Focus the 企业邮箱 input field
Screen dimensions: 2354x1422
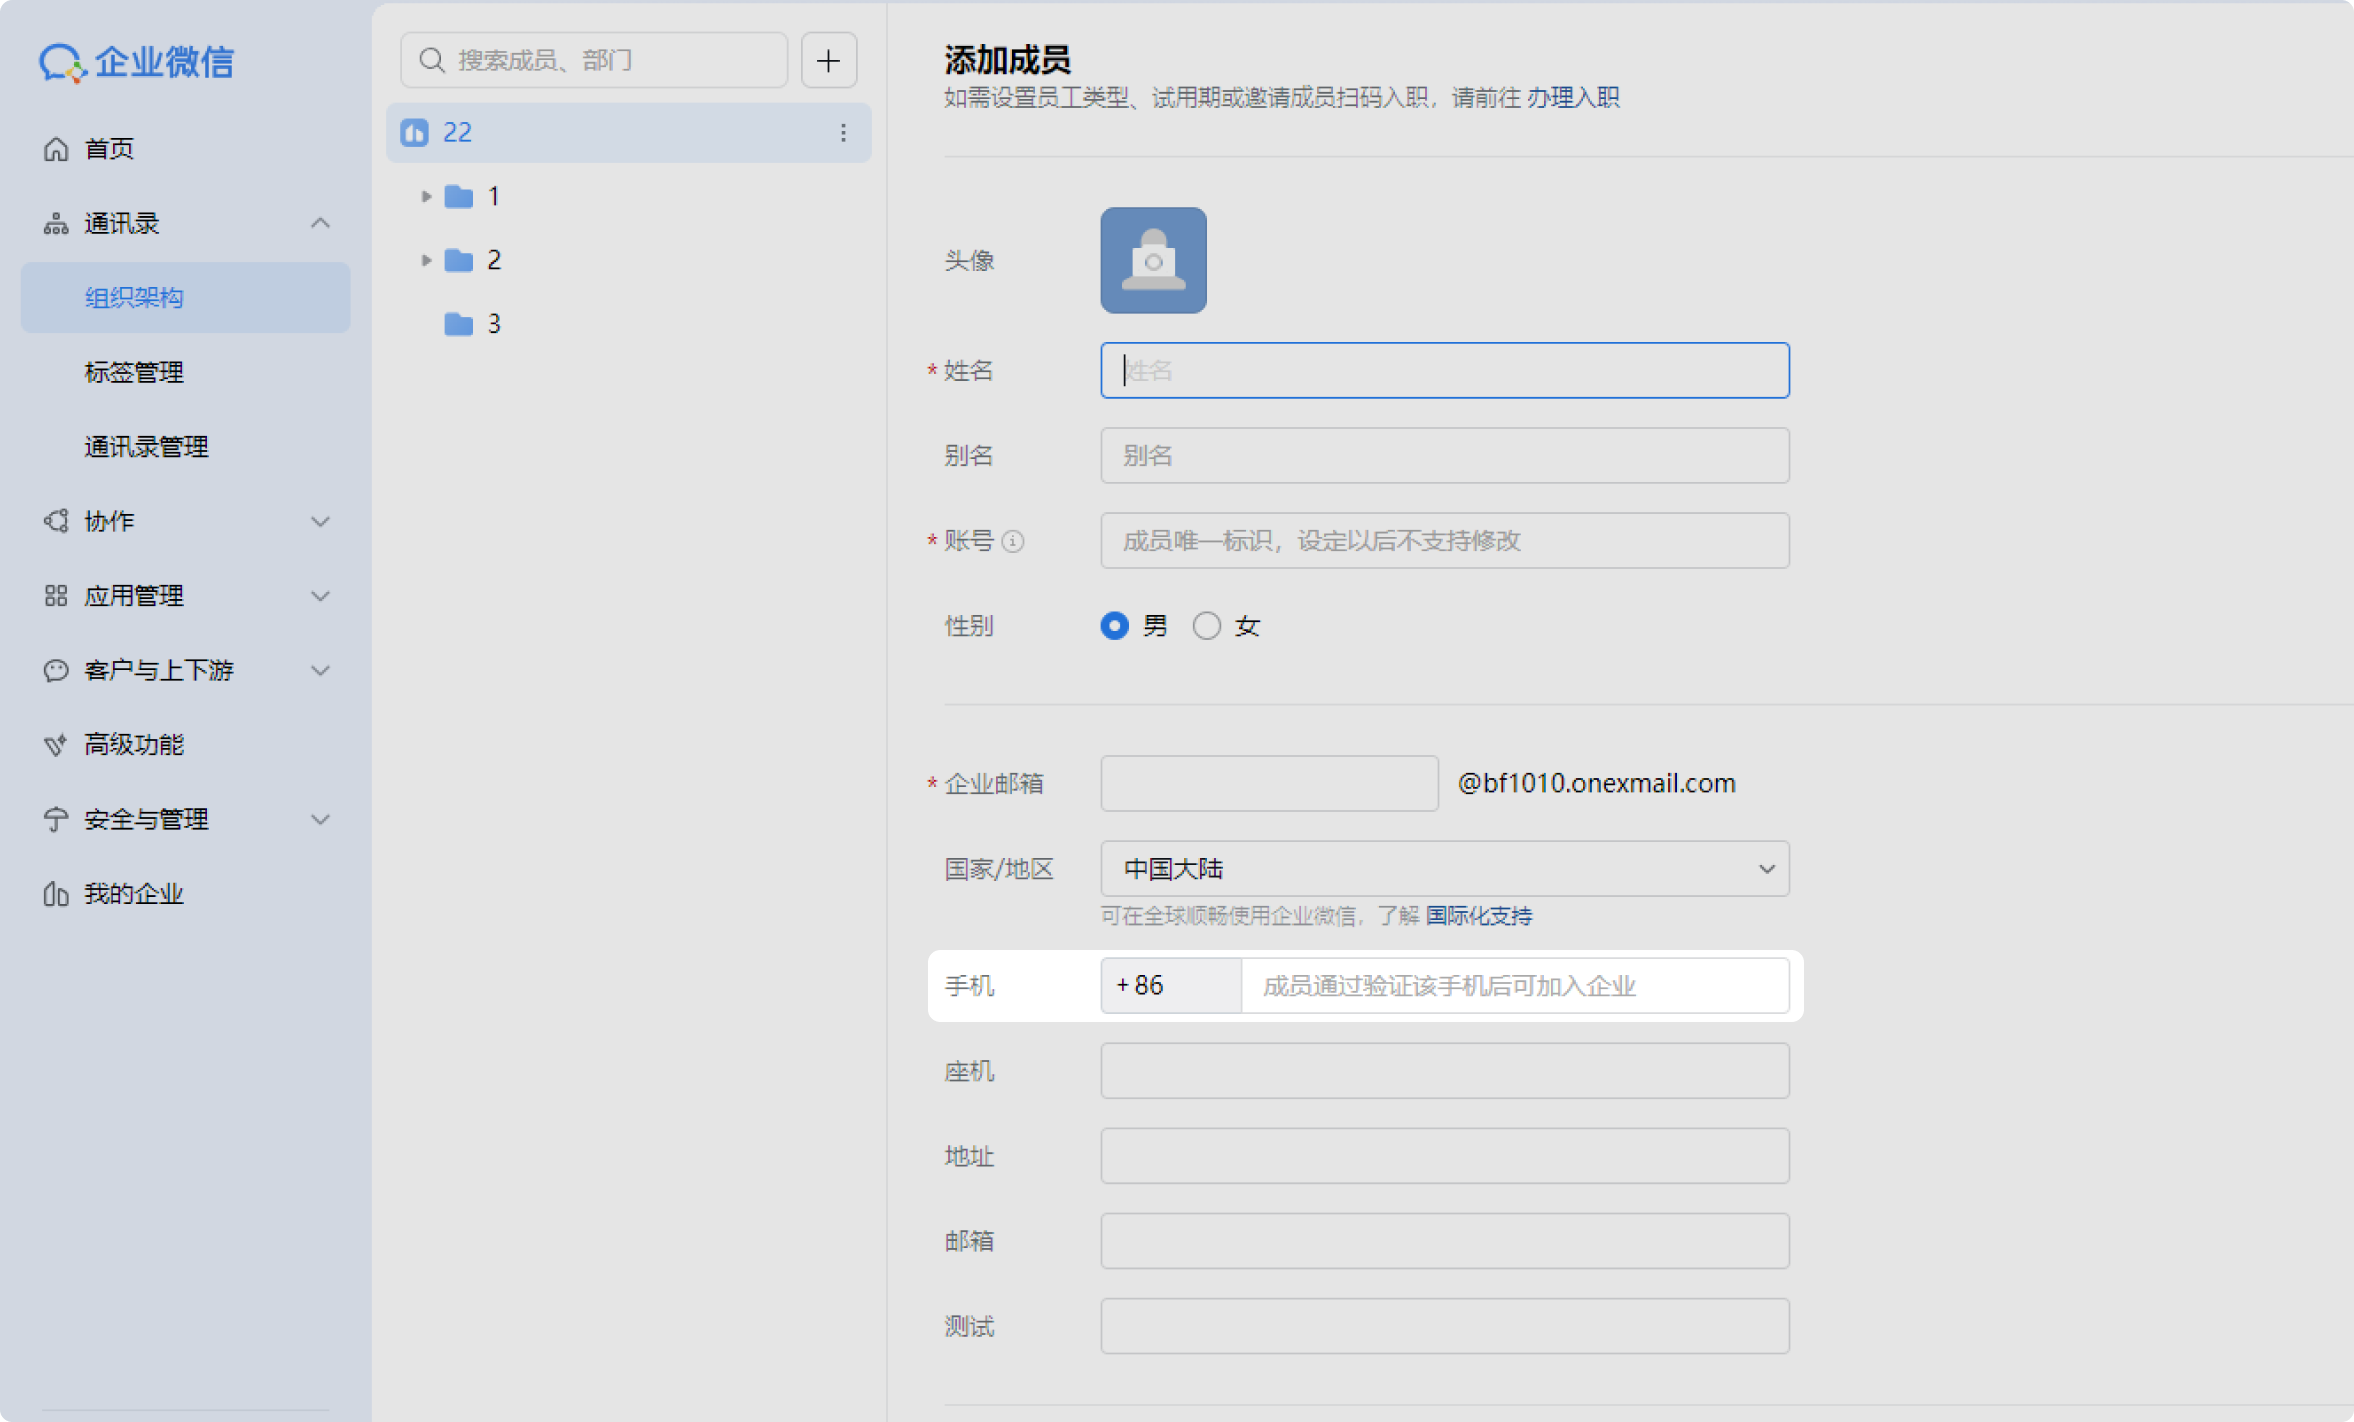coord(1269,783)
